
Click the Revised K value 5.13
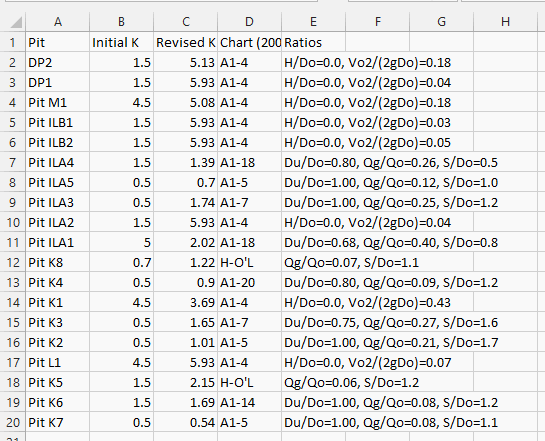tap(186, 63)
